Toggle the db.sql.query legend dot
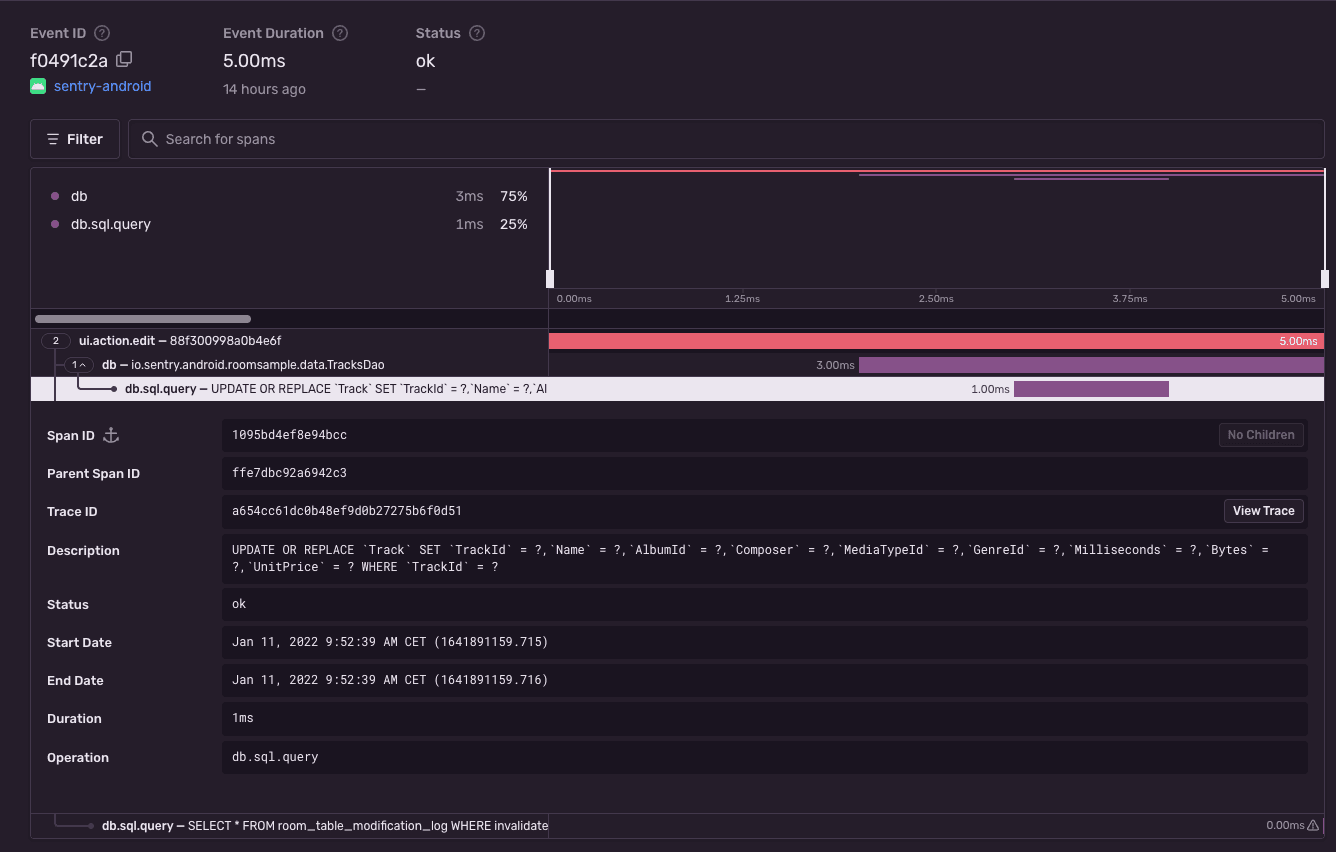The image size is (1336, 852). pos(55,224)
